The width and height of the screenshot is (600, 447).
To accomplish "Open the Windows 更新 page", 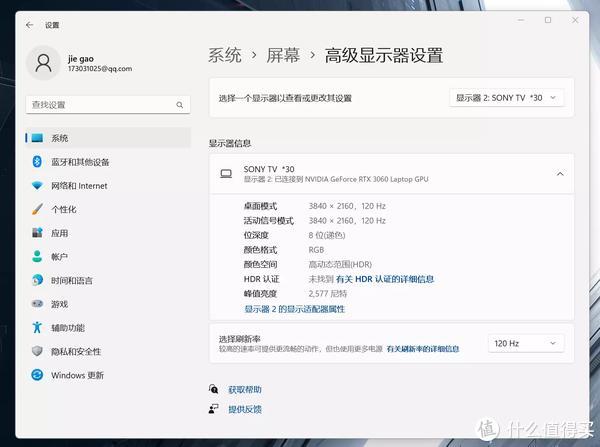I will (x=108, y=375).
